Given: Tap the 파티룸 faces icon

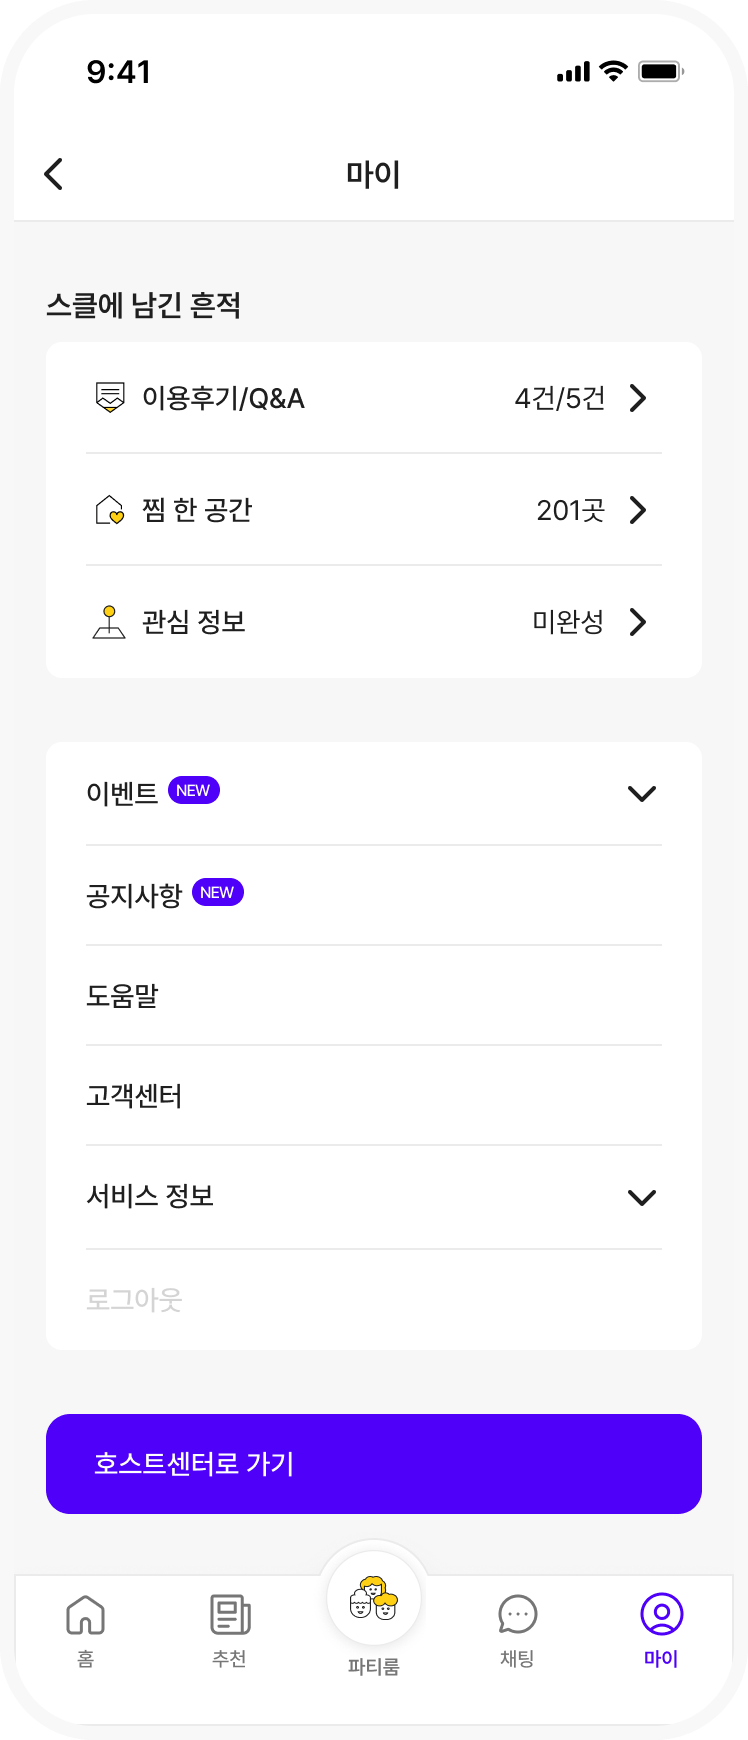Looking at the screenshot, I should 374,1598.
